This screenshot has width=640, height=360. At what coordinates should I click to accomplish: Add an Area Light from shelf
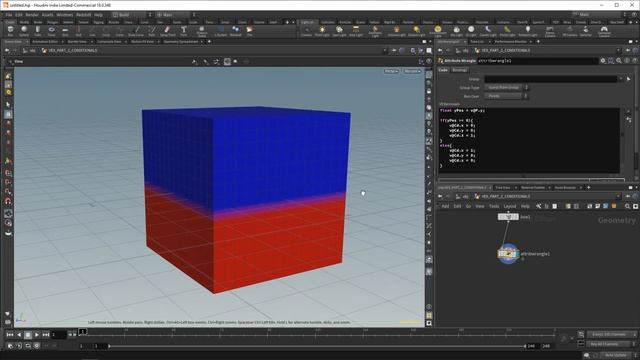point(356,31)
